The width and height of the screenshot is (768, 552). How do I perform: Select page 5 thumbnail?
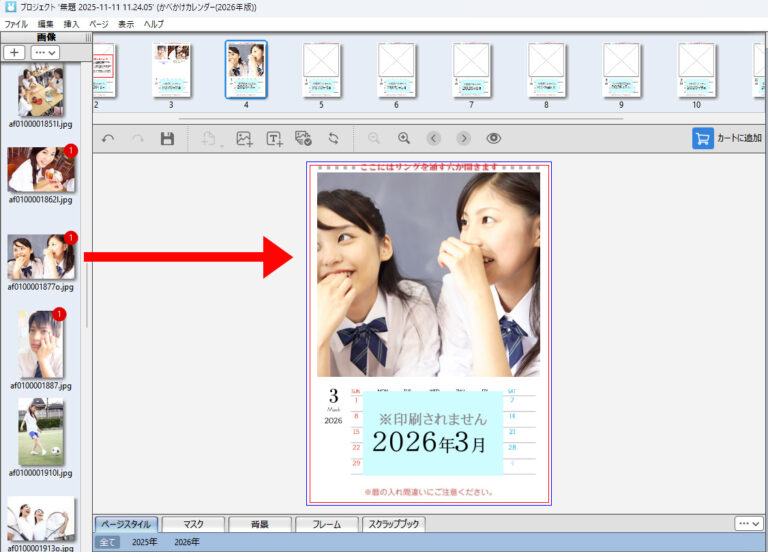tap(321, 70)
